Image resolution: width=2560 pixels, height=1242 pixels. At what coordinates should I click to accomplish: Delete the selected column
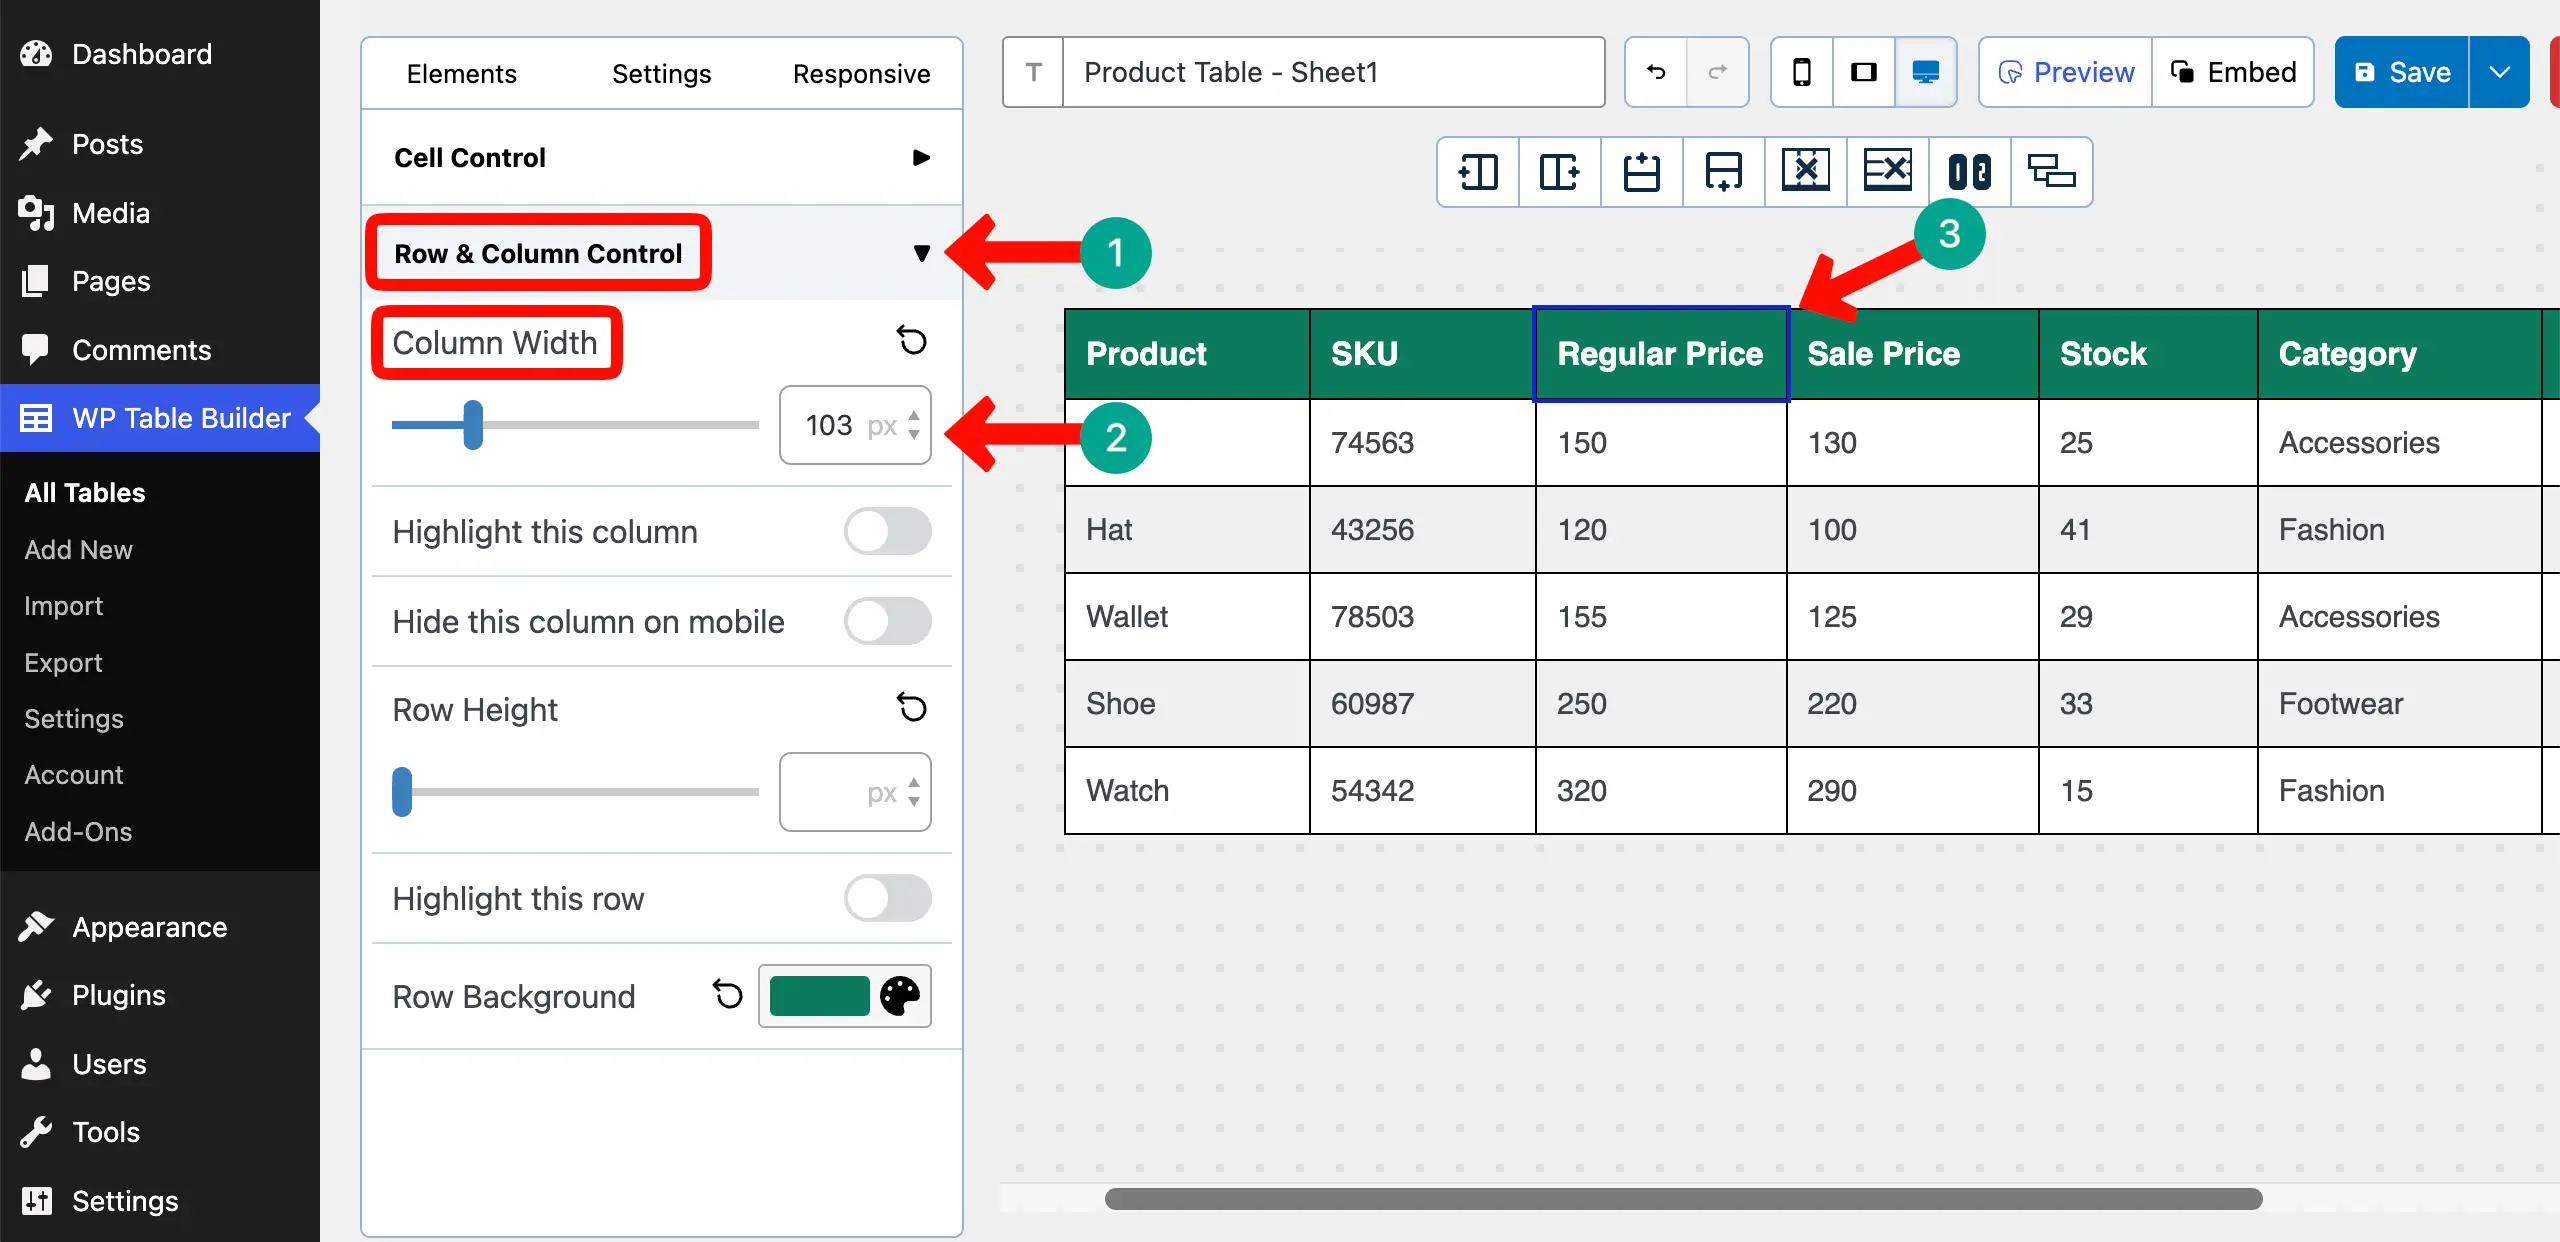(1805, 171)
